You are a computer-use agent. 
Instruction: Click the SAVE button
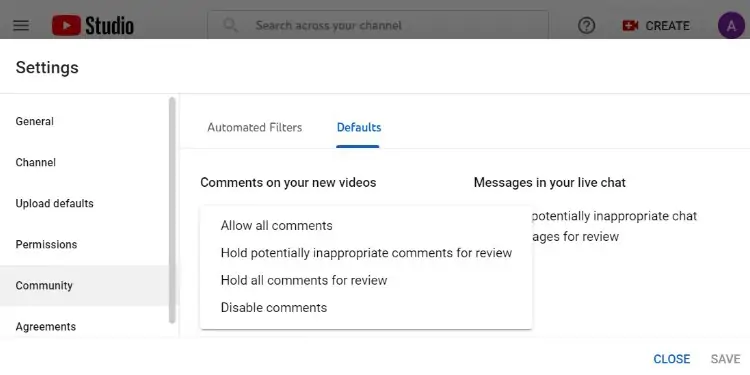726,359
